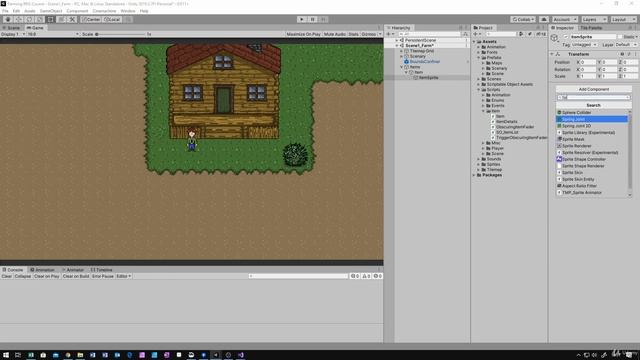Open the Console Editor dropdown
The width and height of the screenshot is (640, 360).
coord(124,276)
